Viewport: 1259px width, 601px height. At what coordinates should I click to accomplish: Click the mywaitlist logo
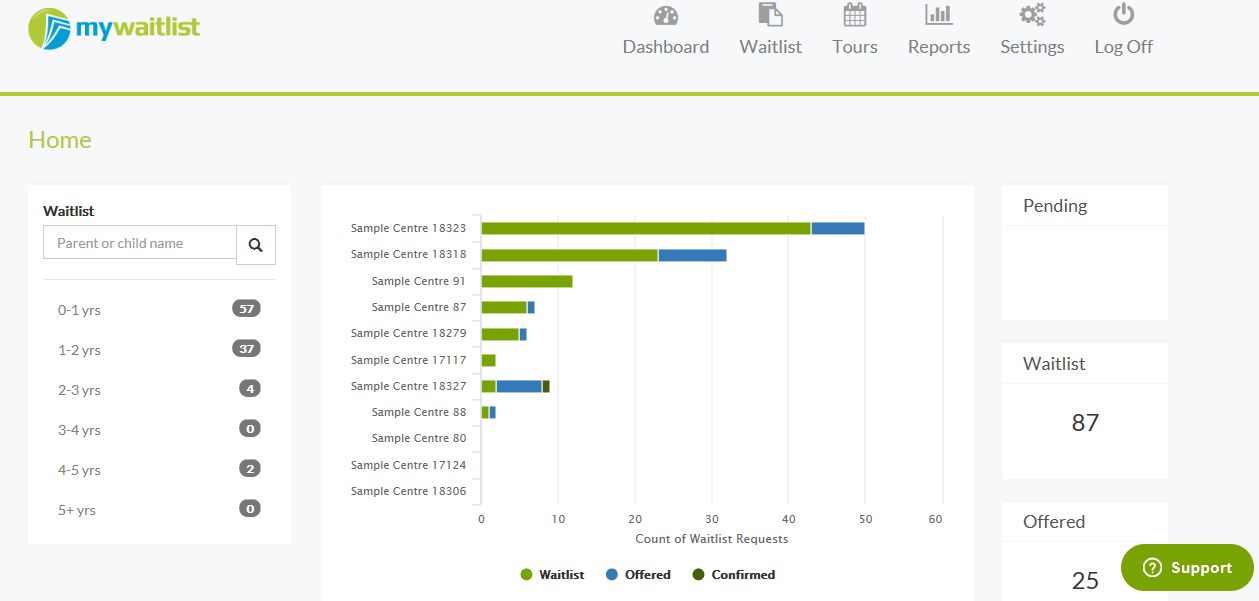114,28
